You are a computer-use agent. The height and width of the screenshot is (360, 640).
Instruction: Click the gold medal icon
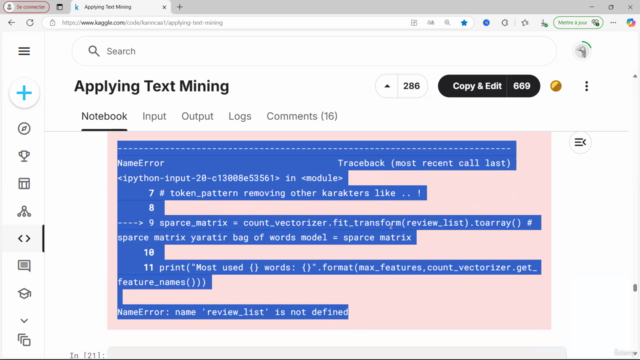[556, 86]
